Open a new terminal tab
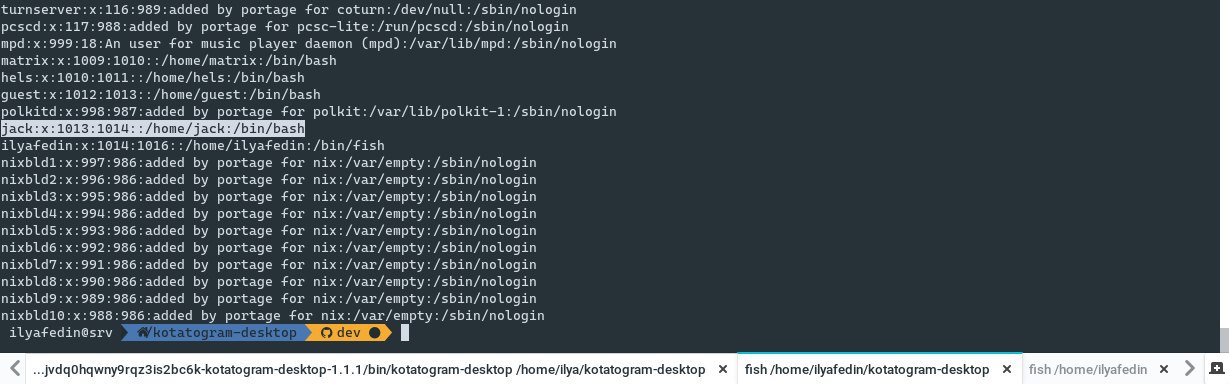Image resolution: width=1229 pixels, height=384 pixels. (x=1216, y=369)
